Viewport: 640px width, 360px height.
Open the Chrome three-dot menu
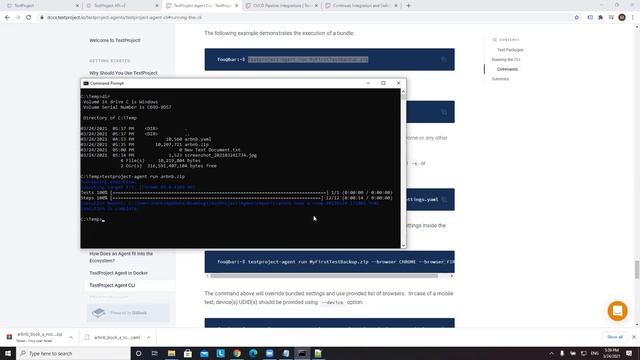point(633,18)
